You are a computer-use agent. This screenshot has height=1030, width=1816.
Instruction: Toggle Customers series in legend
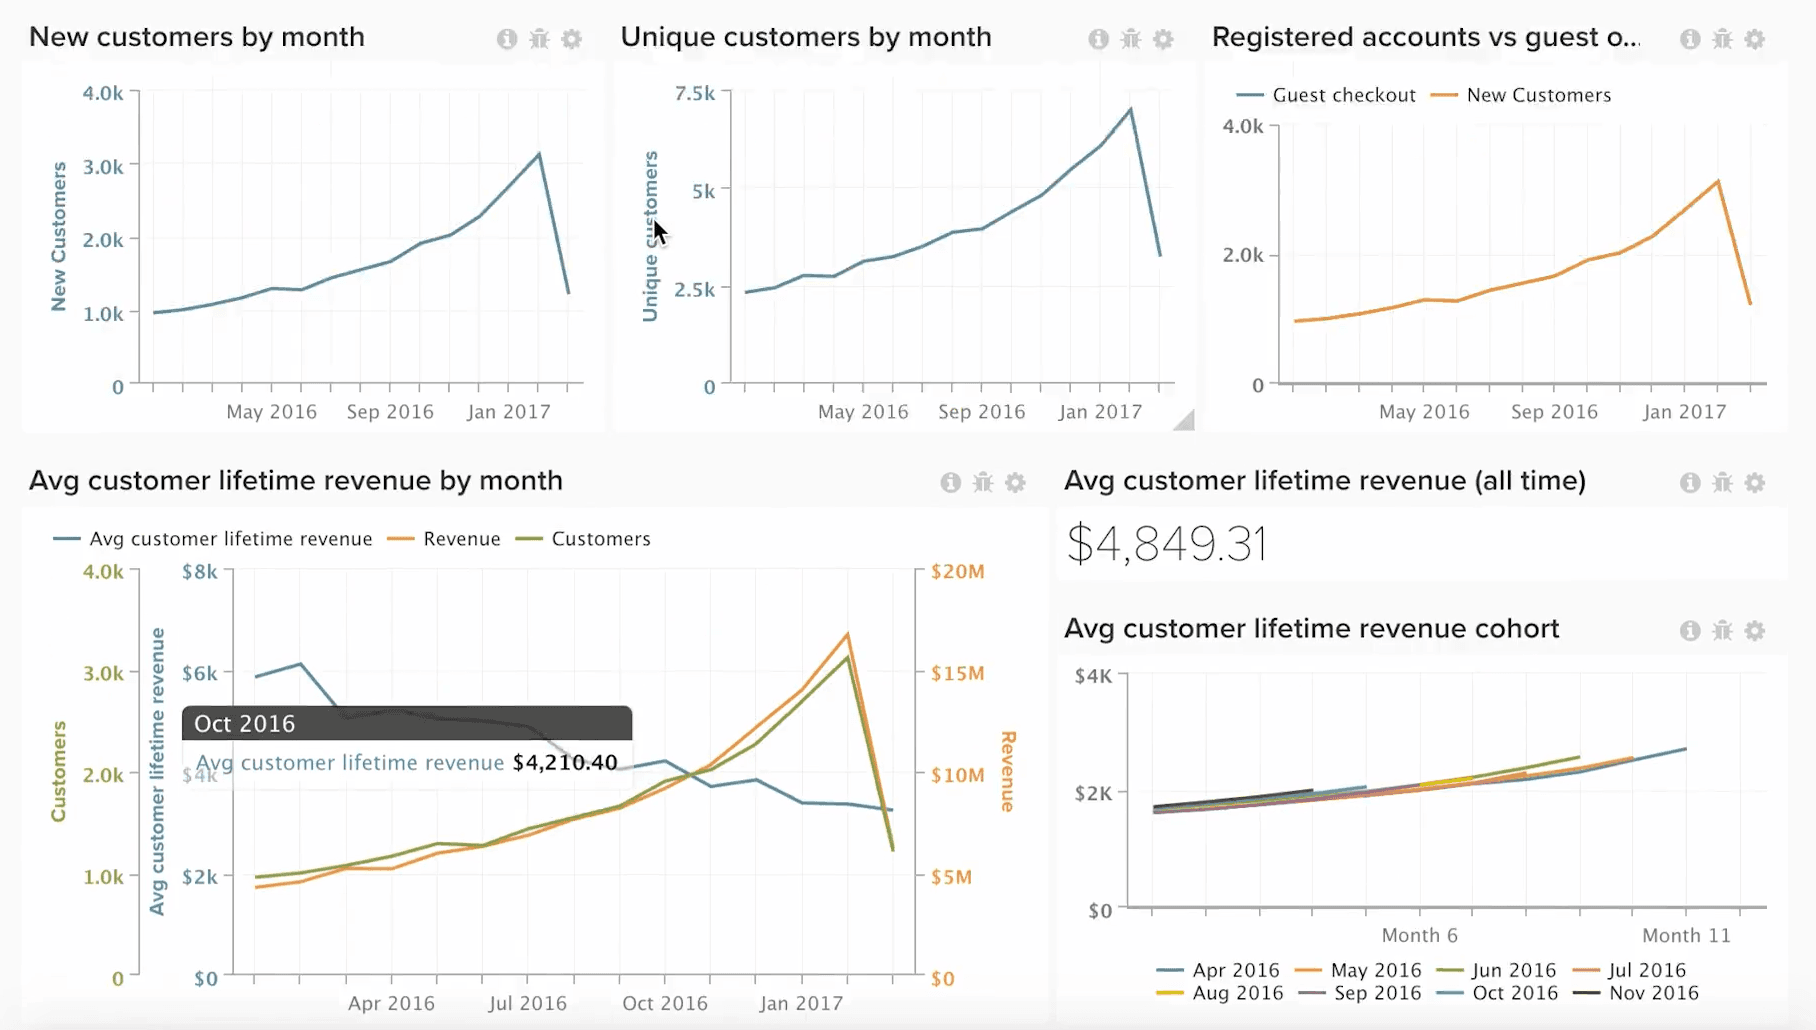pyautogui.click(x=583, y=539)
